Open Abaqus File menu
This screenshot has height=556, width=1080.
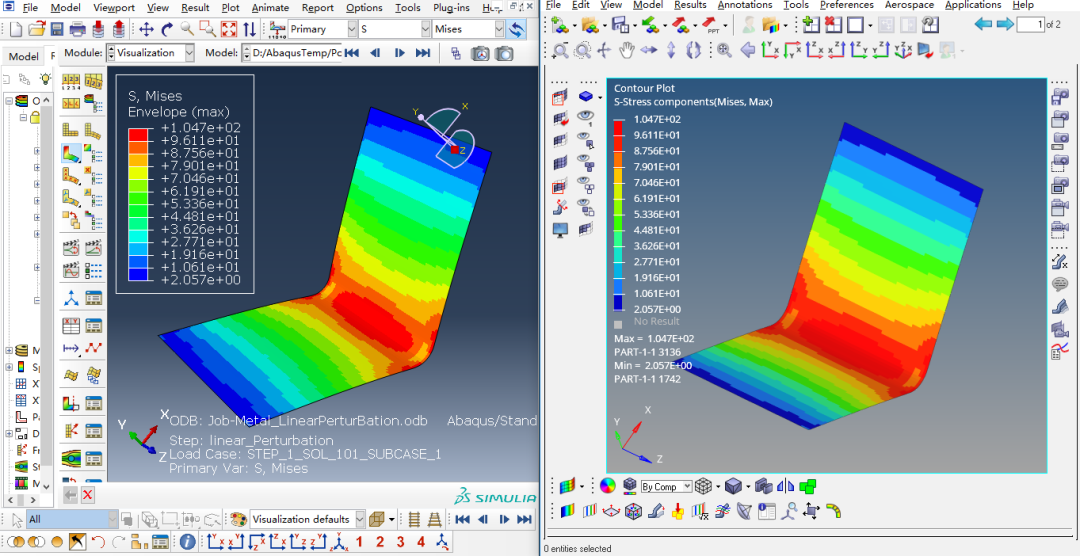[x=30, y=8]
